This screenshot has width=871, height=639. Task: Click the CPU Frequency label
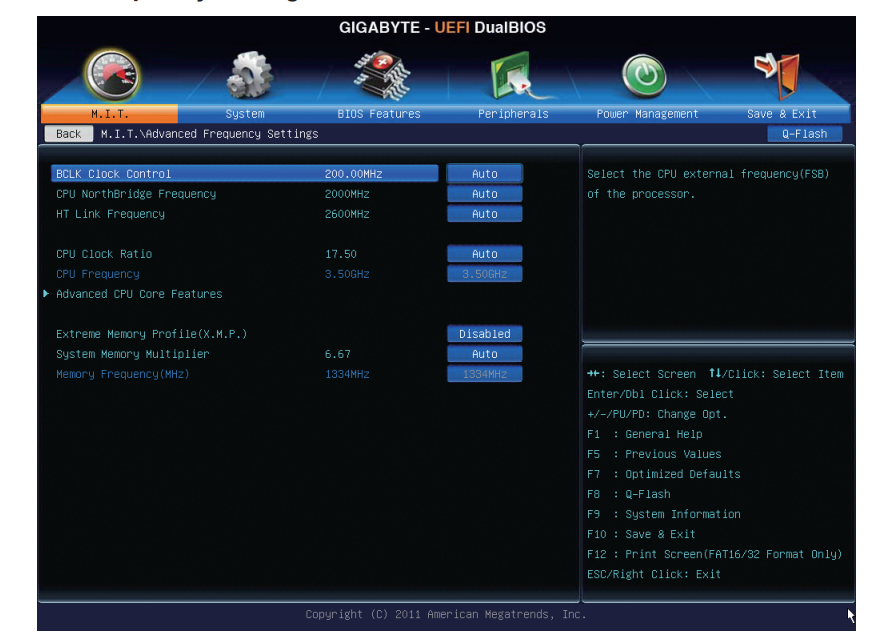coord(98,274)
